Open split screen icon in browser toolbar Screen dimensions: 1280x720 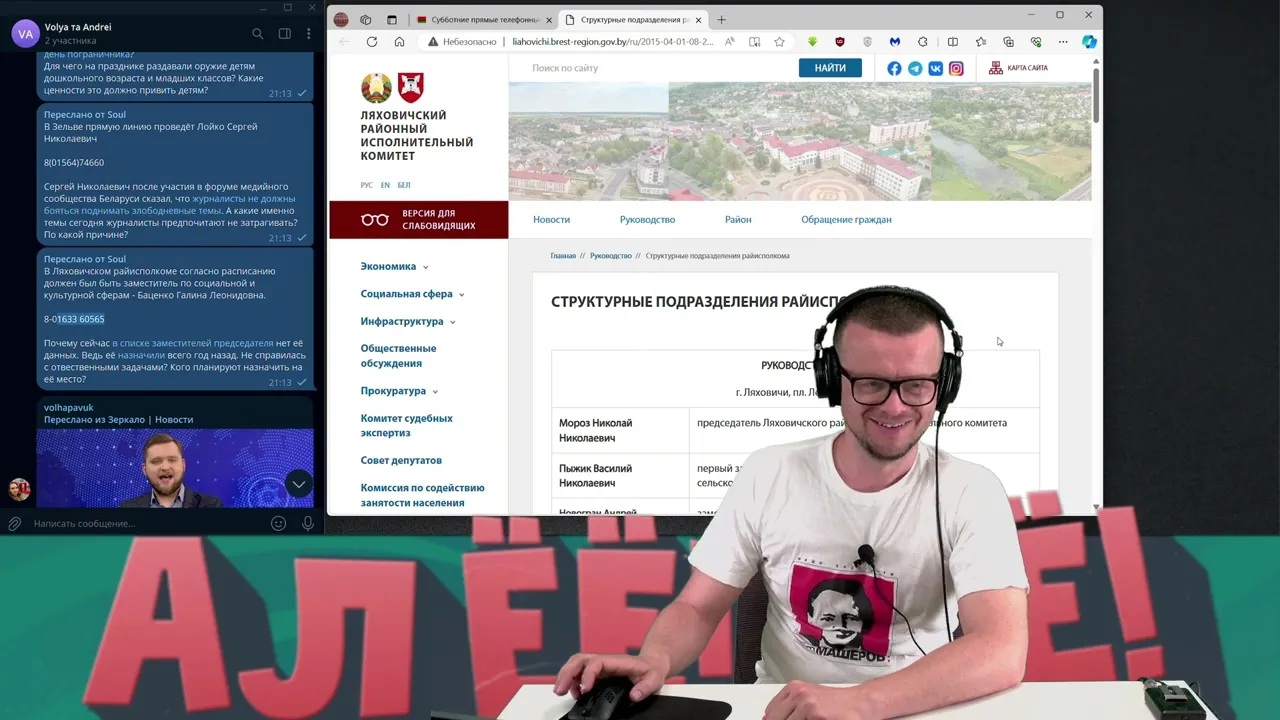tap(952, 42)
